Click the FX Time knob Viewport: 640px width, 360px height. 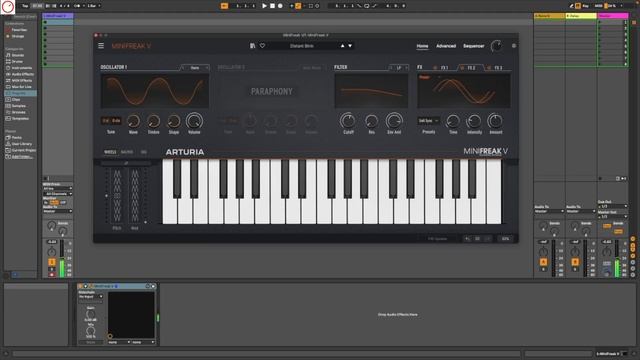(453, 121)
